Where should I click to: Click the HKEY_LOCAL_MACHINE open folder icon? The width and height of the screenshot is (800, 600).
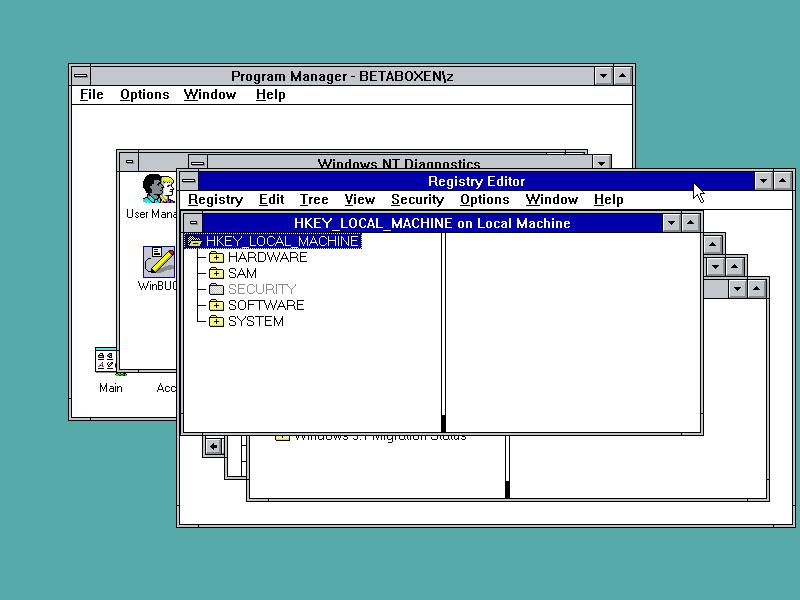(195, 241)
